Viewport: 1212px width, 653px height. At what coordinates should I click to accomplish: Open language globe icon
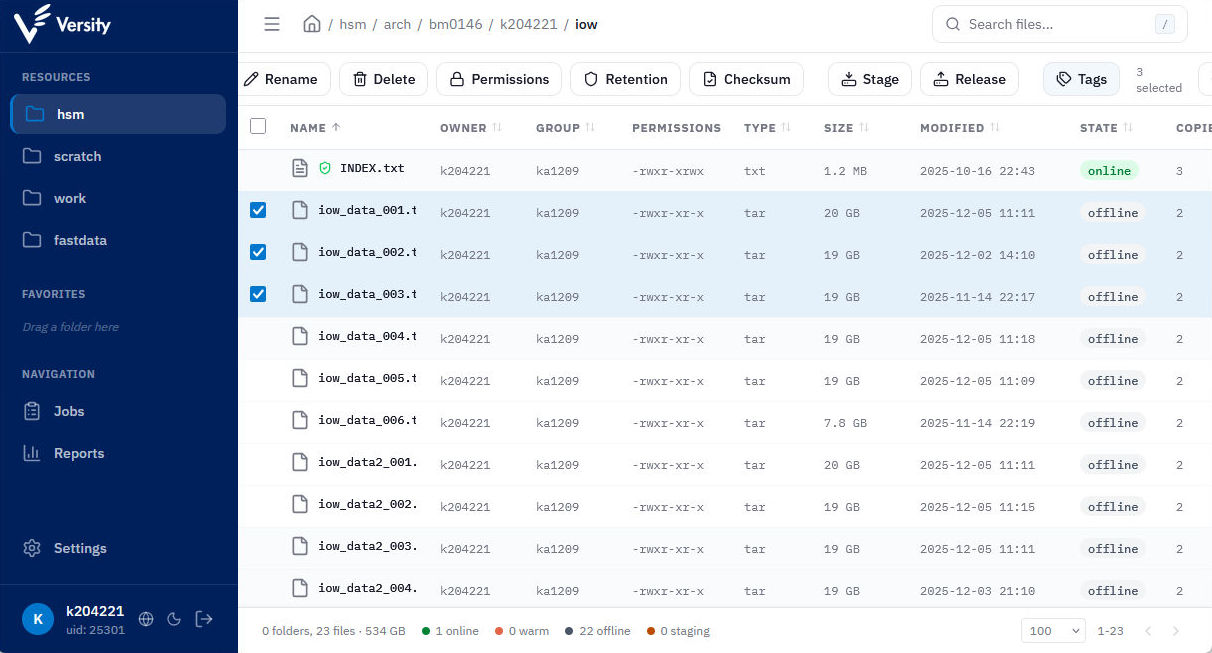146,619
